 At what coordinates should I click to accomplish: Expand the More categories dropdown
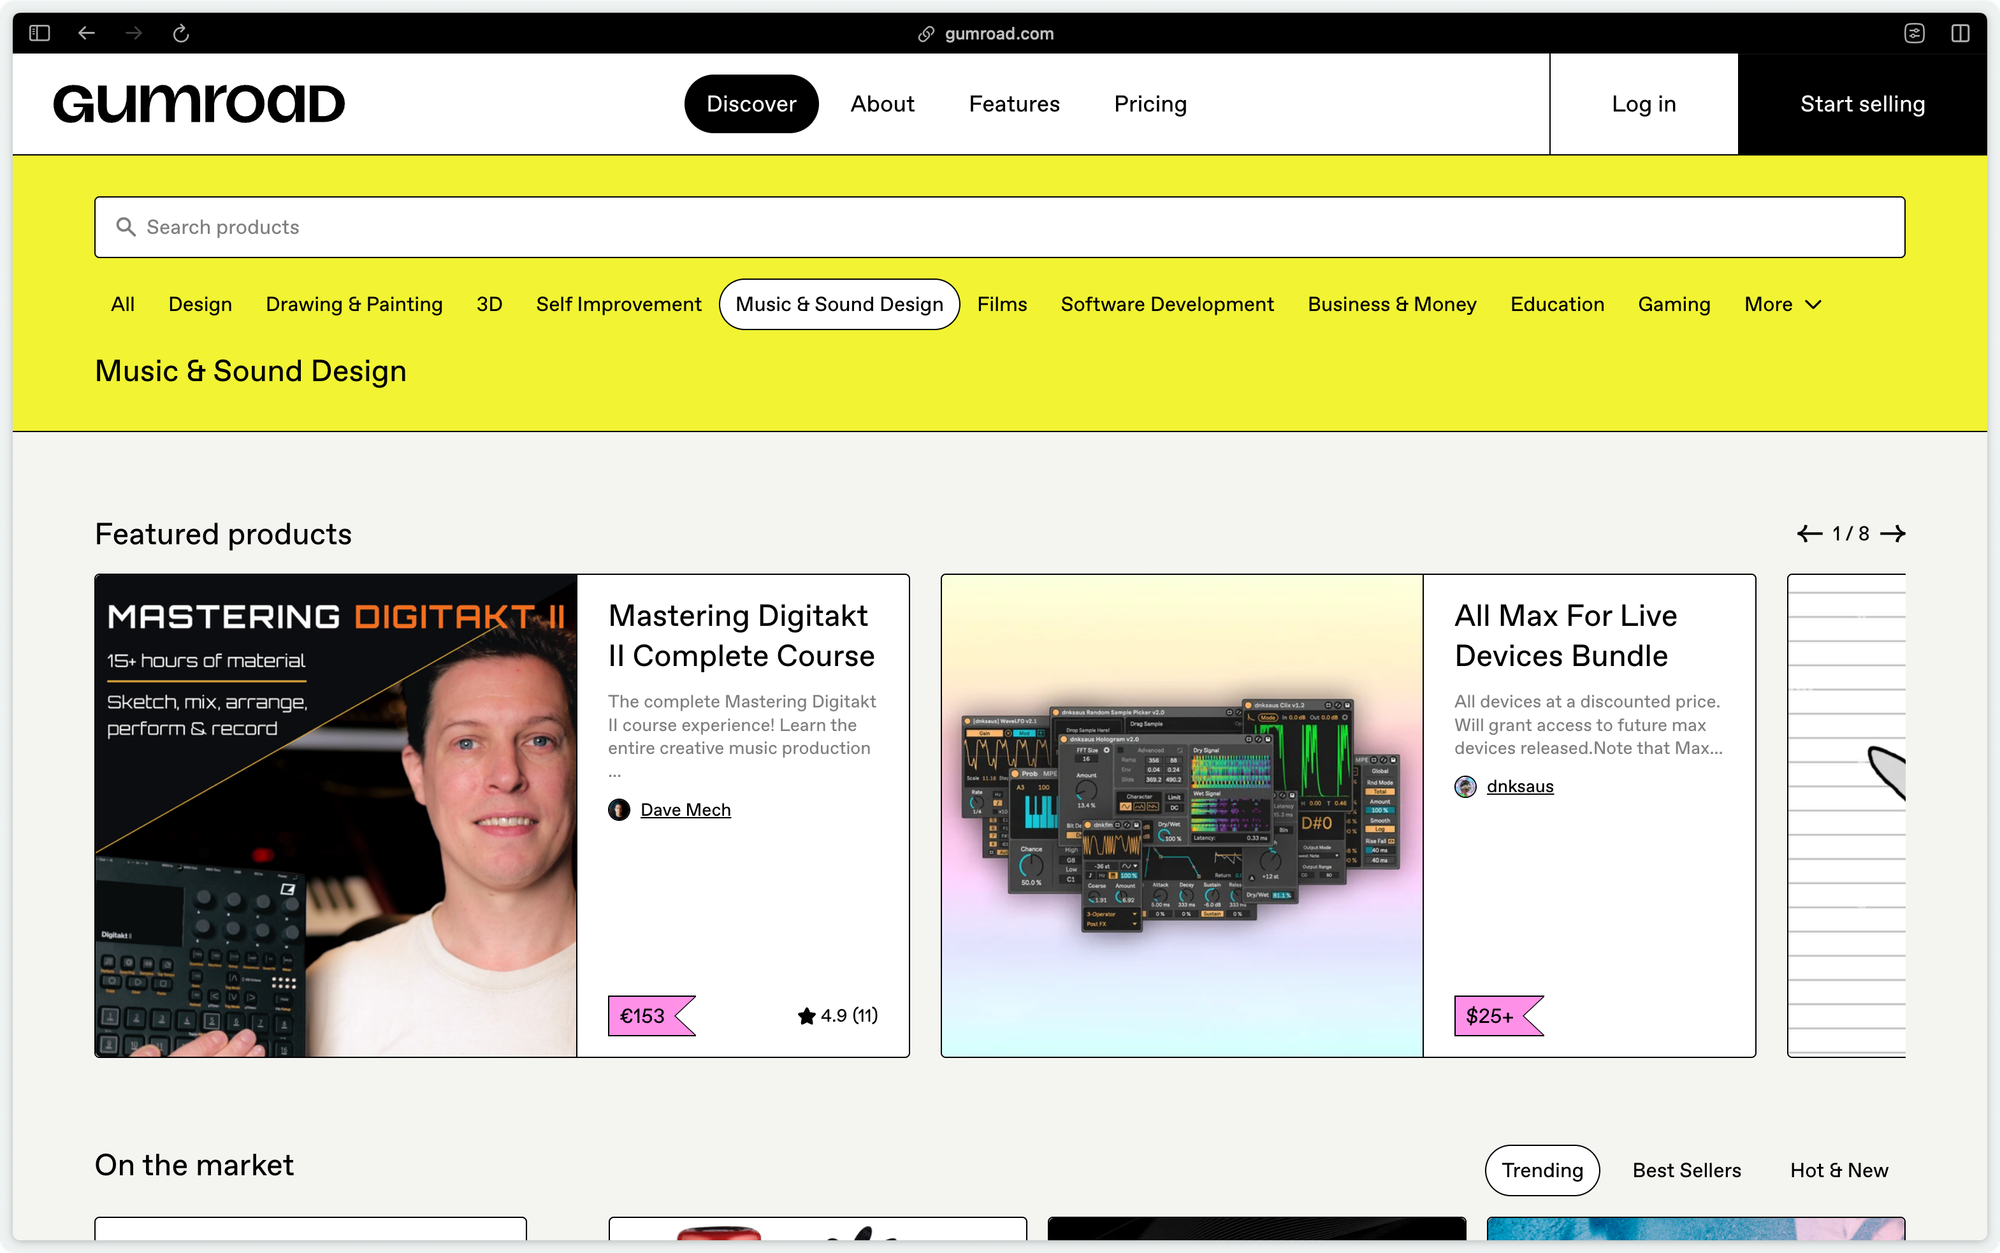click(x=1783, y=304)
